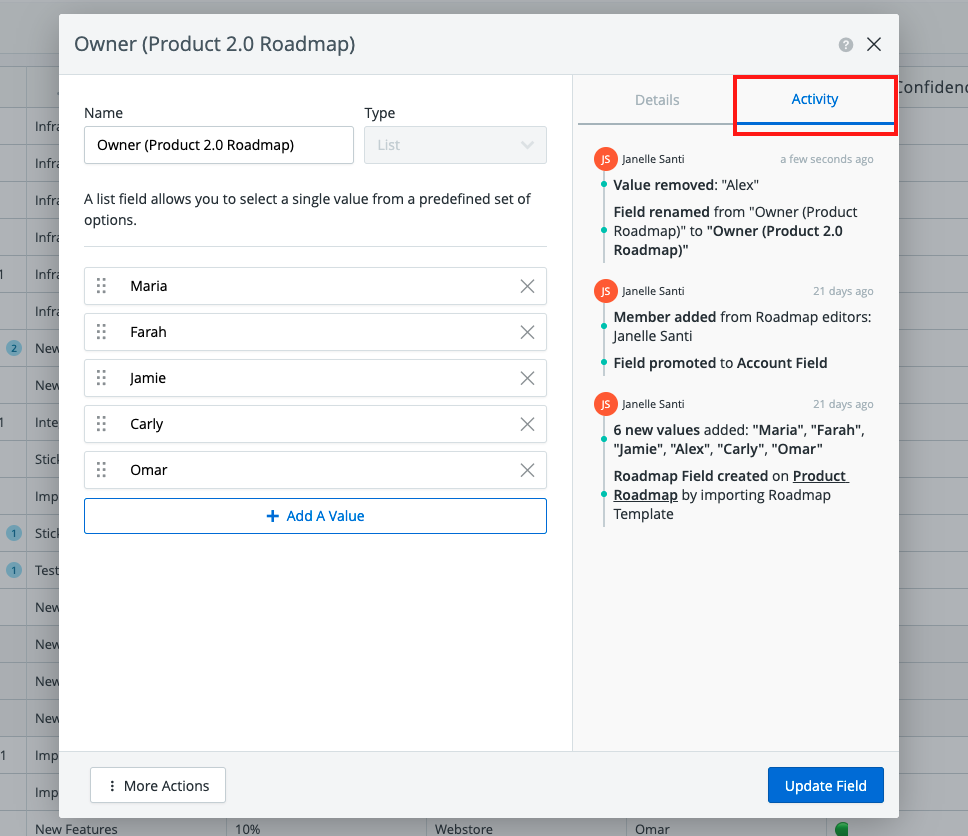Image resolution: width=968 pixels, height=836 pixels.
Task: Remove the Maria value with X icon
Action: 527,286
